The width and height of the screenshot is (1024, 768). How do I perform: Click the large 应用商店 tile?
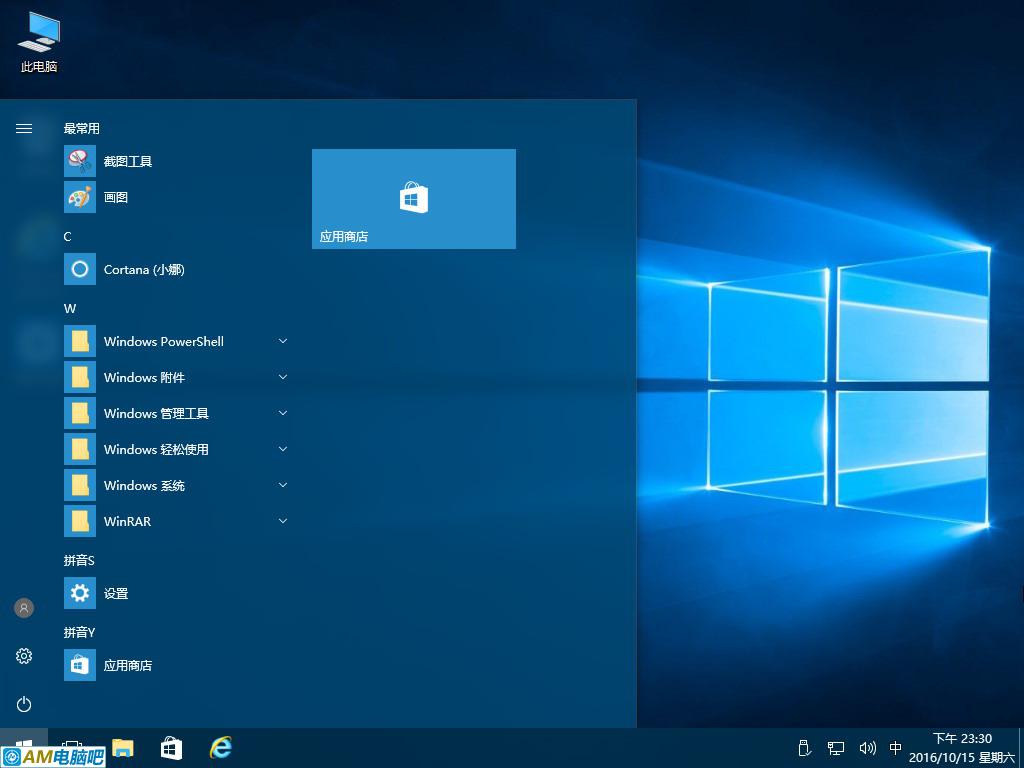coord(414,199)
